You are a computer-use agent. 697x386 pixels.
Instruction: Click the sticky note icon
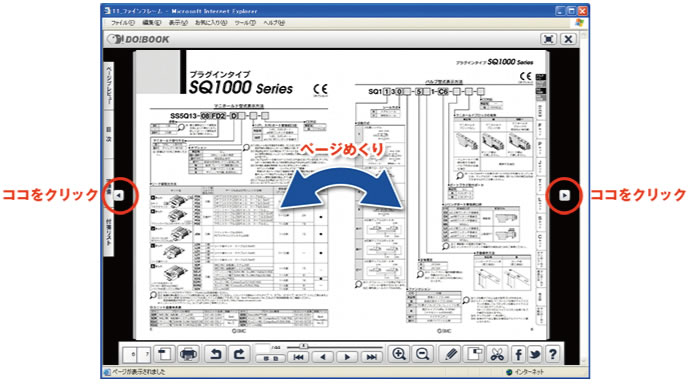(x=474, y=354)
